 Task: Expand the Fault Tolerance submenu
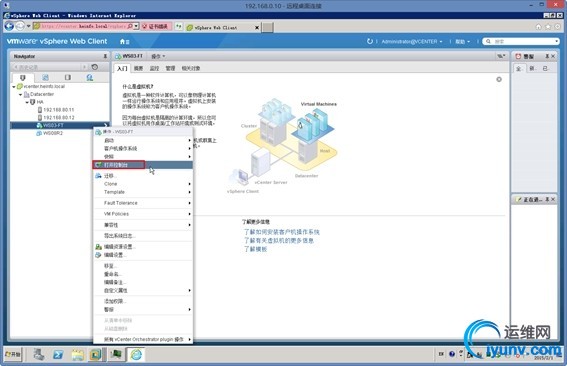143,203
